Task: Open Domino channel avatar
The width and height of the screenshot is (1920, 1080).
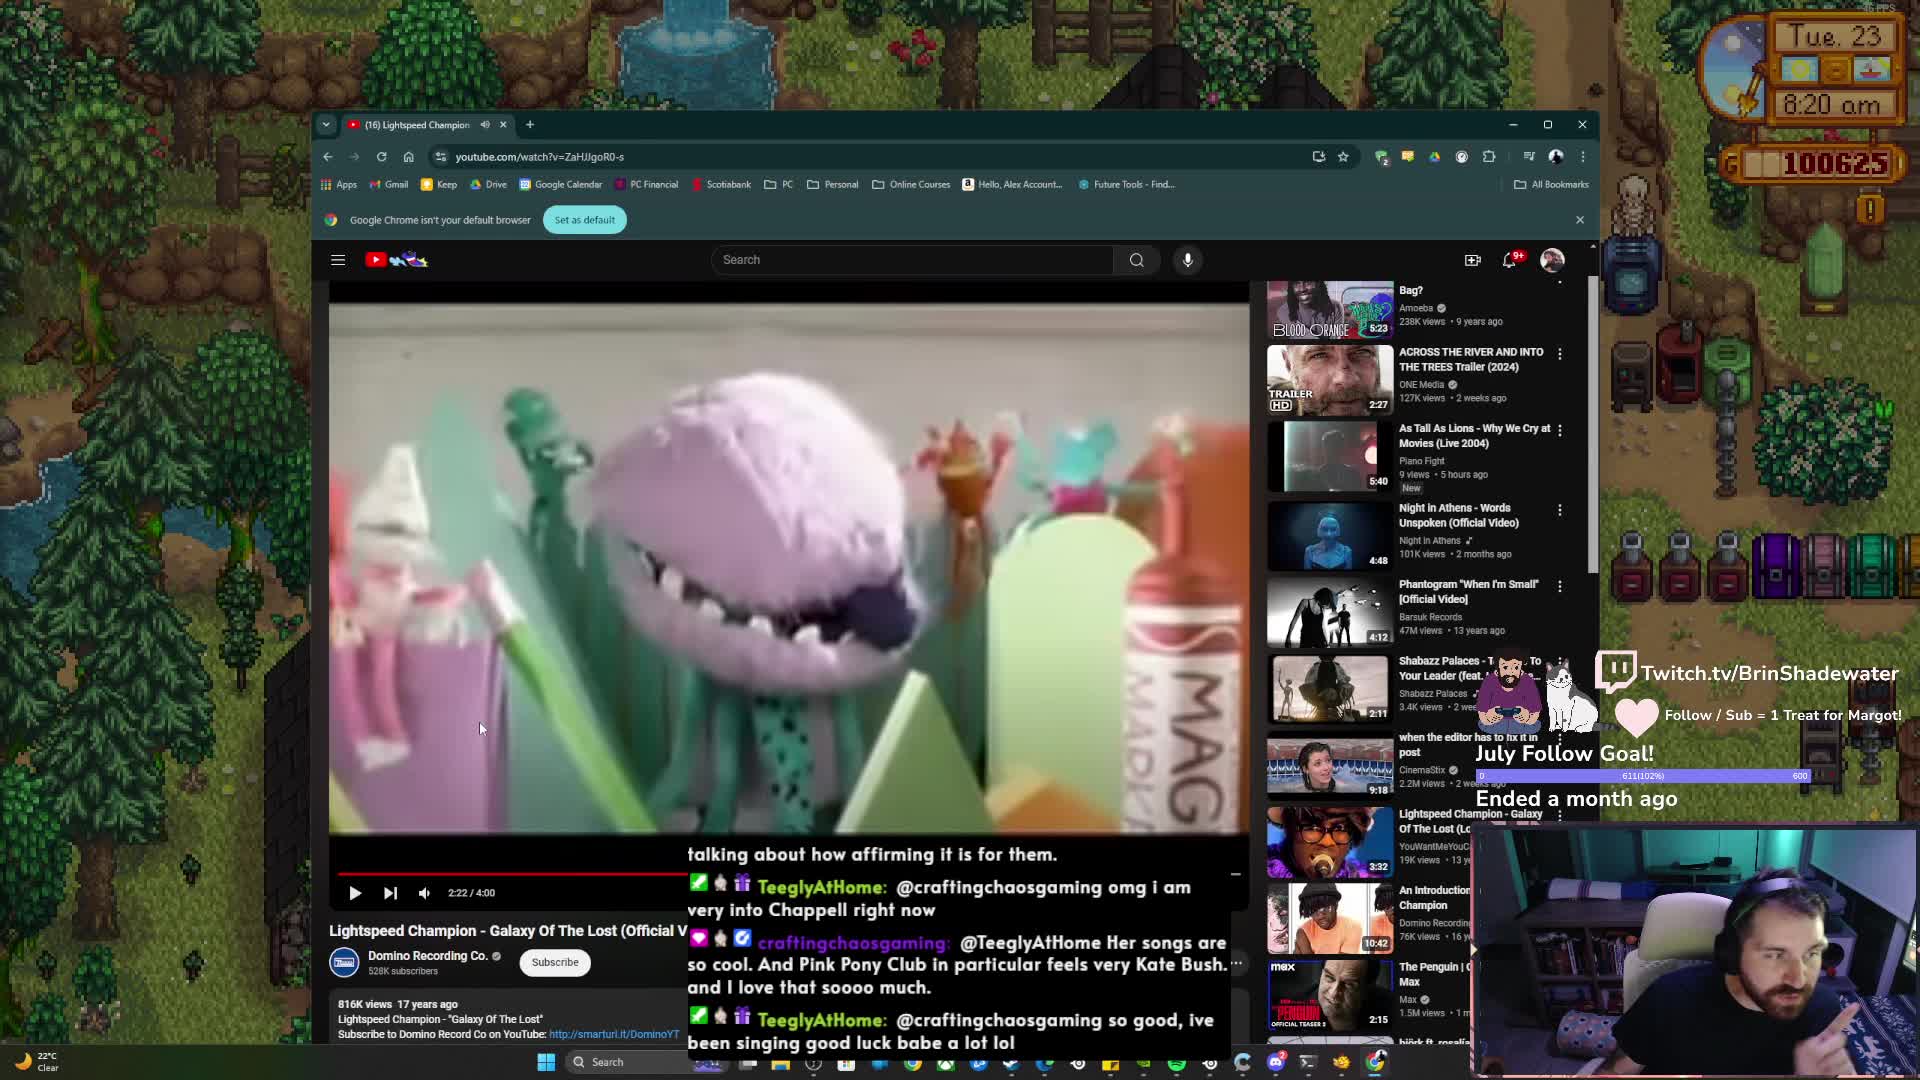Action: [x=344, y=963]
